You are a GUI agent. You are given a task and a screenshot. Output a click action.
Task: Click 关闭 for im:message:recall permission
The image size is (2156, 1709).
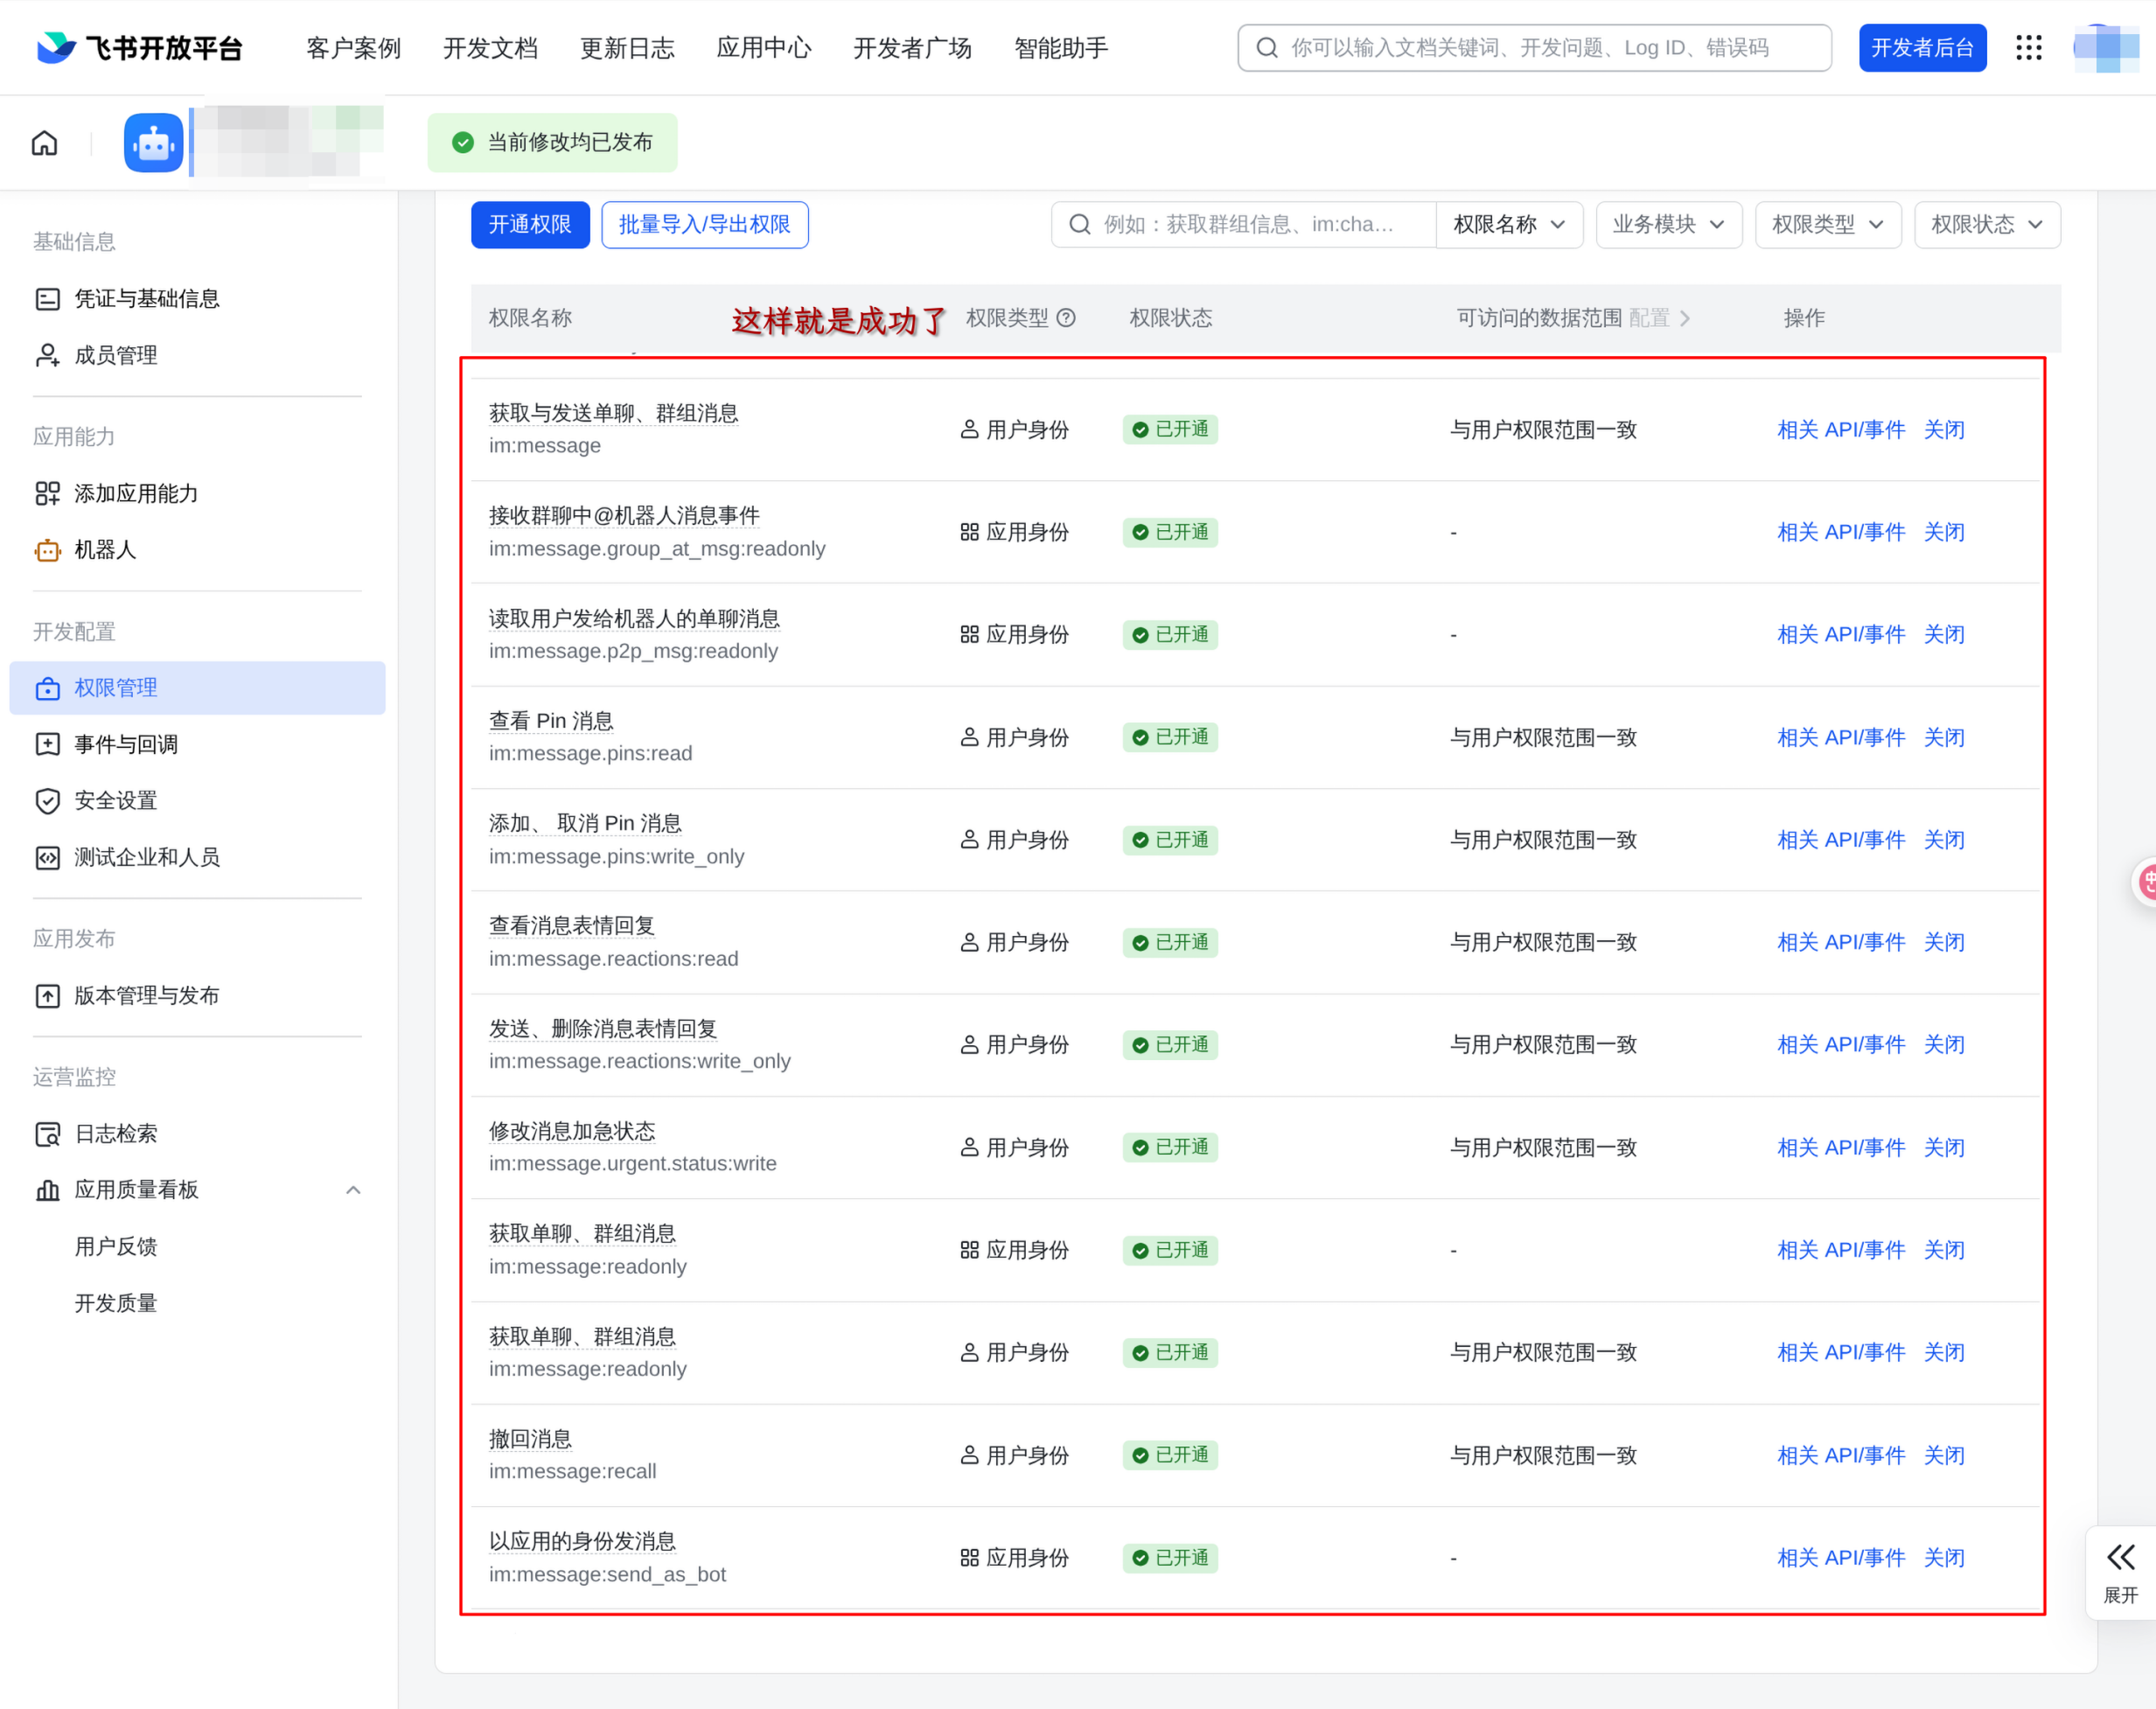pos(1944,1455)
